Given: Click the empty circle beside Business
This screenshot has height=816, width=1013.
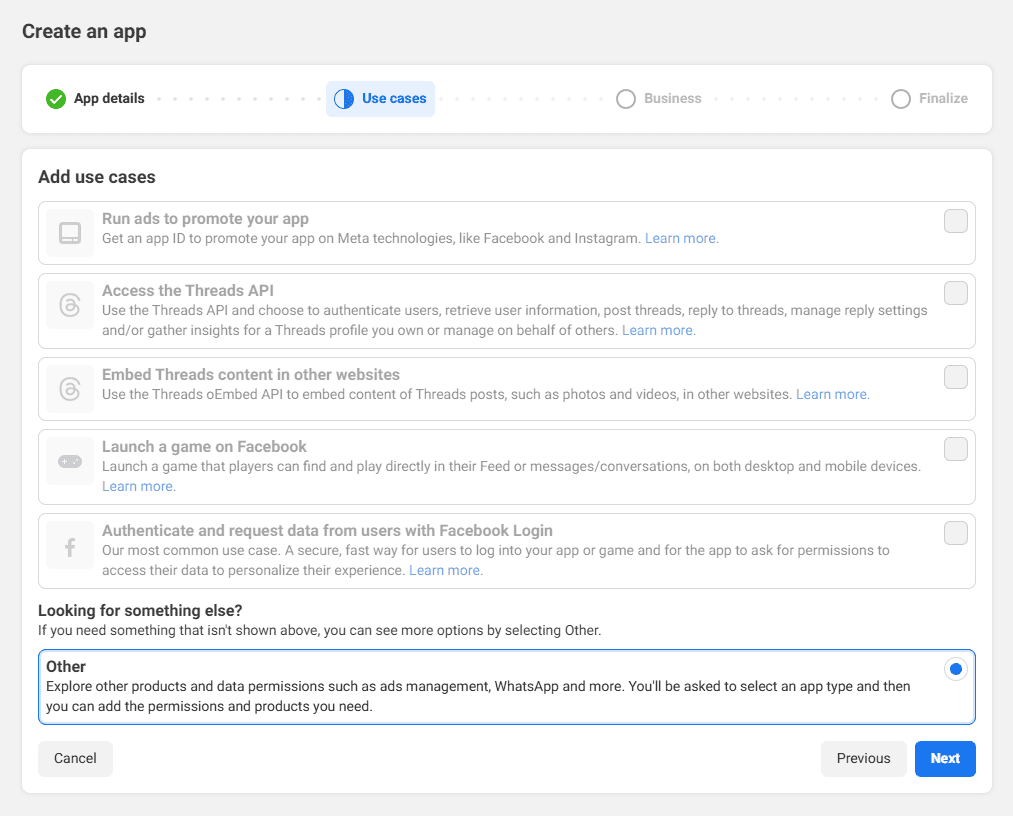Looking at the screenshot, I should (625, 99).
